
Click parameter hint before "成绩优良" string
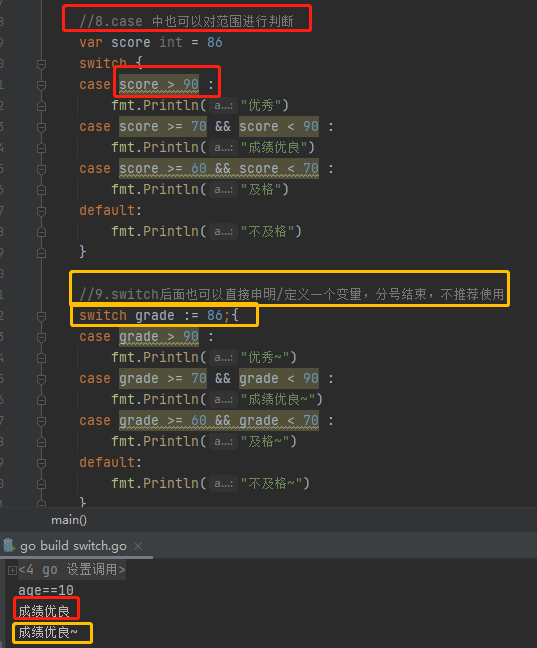pyautogui.click(x=223, y=148)
